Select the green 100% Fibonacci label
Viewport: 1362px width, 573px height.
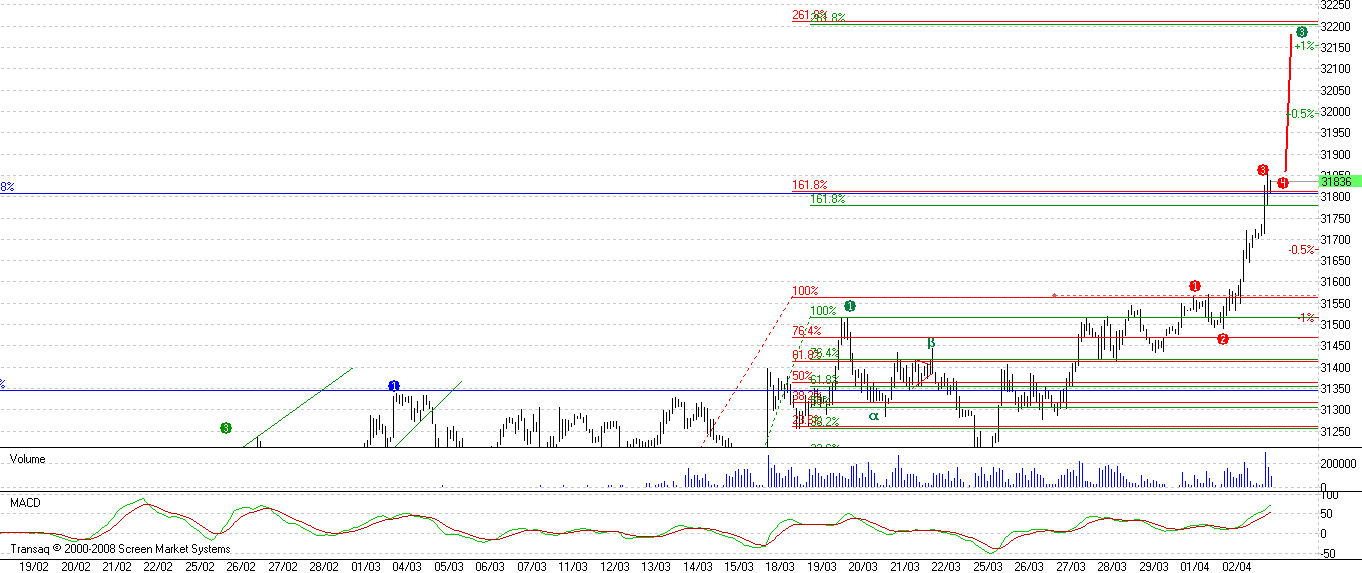[823, 311]
